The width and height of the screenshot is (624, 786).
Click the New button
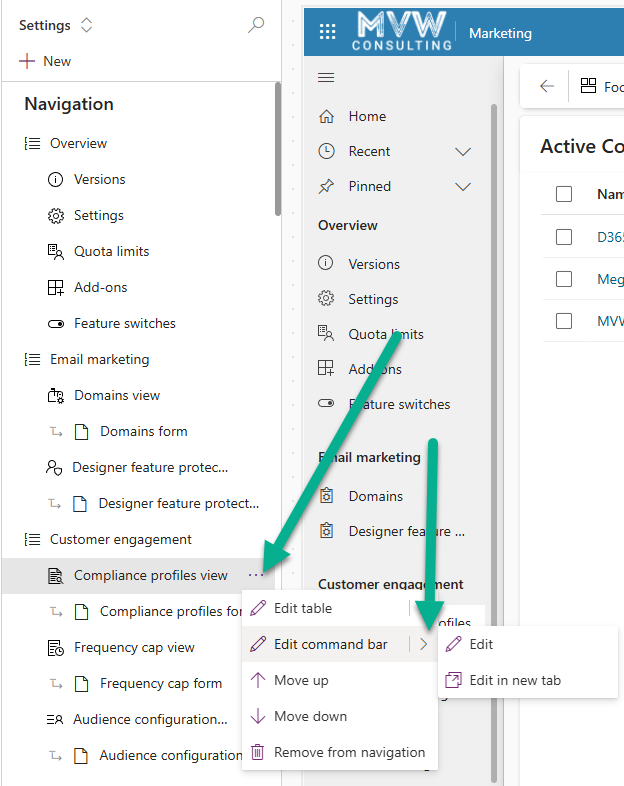[45, 61]
